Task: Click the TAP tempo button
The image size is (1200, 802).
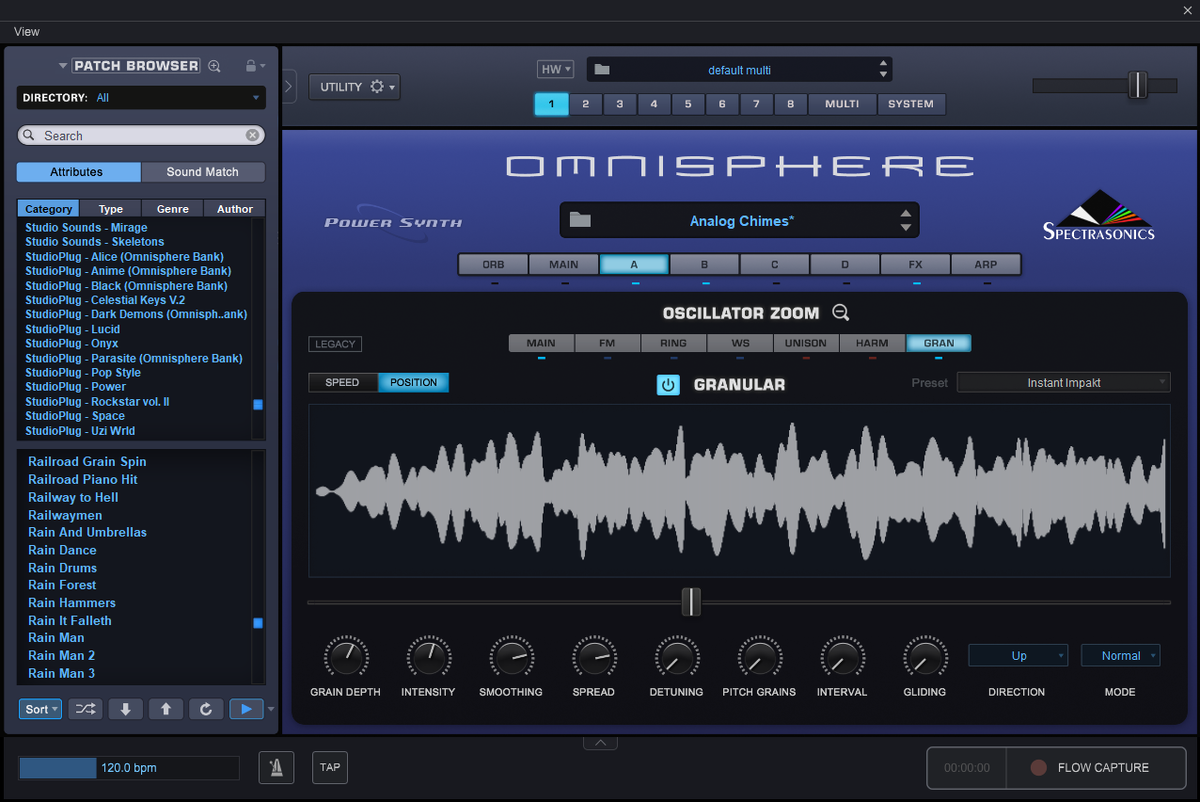Action: click(x=330, y=767)
